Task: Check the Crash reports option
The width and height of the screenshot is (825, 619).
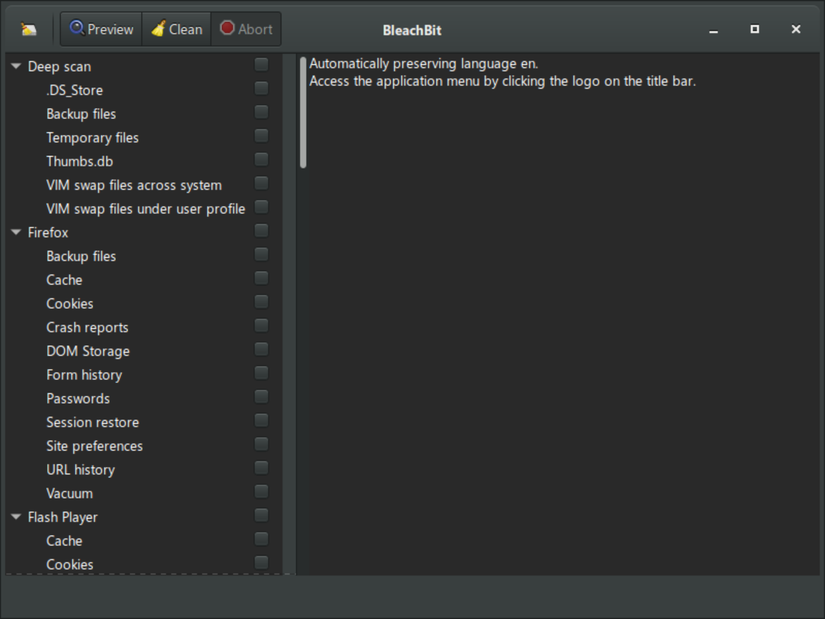Action: point(261,326)
